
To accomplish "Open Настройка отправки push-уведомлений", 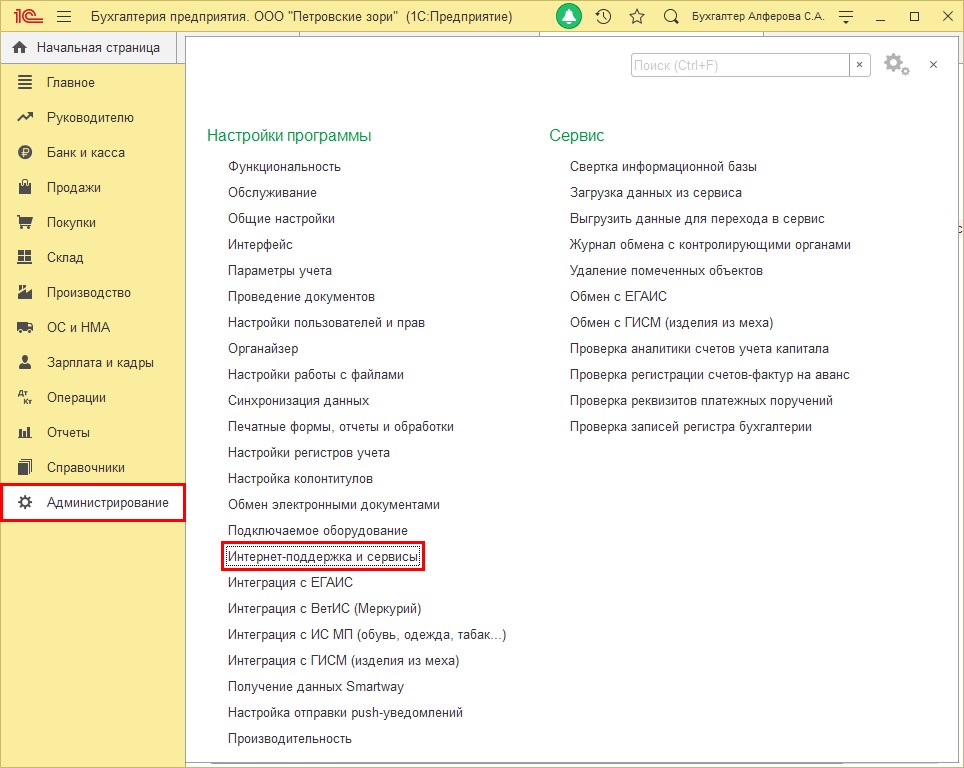I will [x=346, y=712].
